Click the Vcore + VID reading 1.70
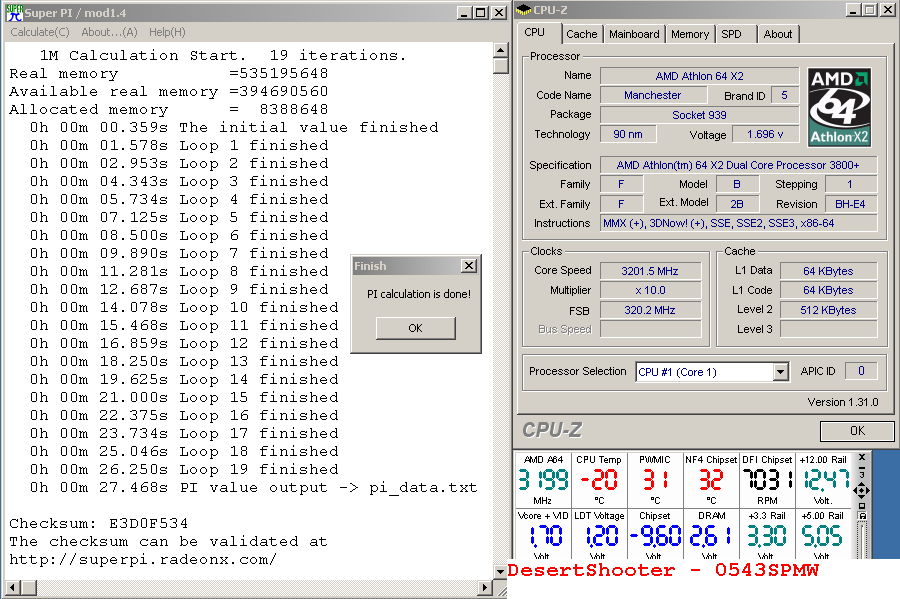 [x=545, y=536]
